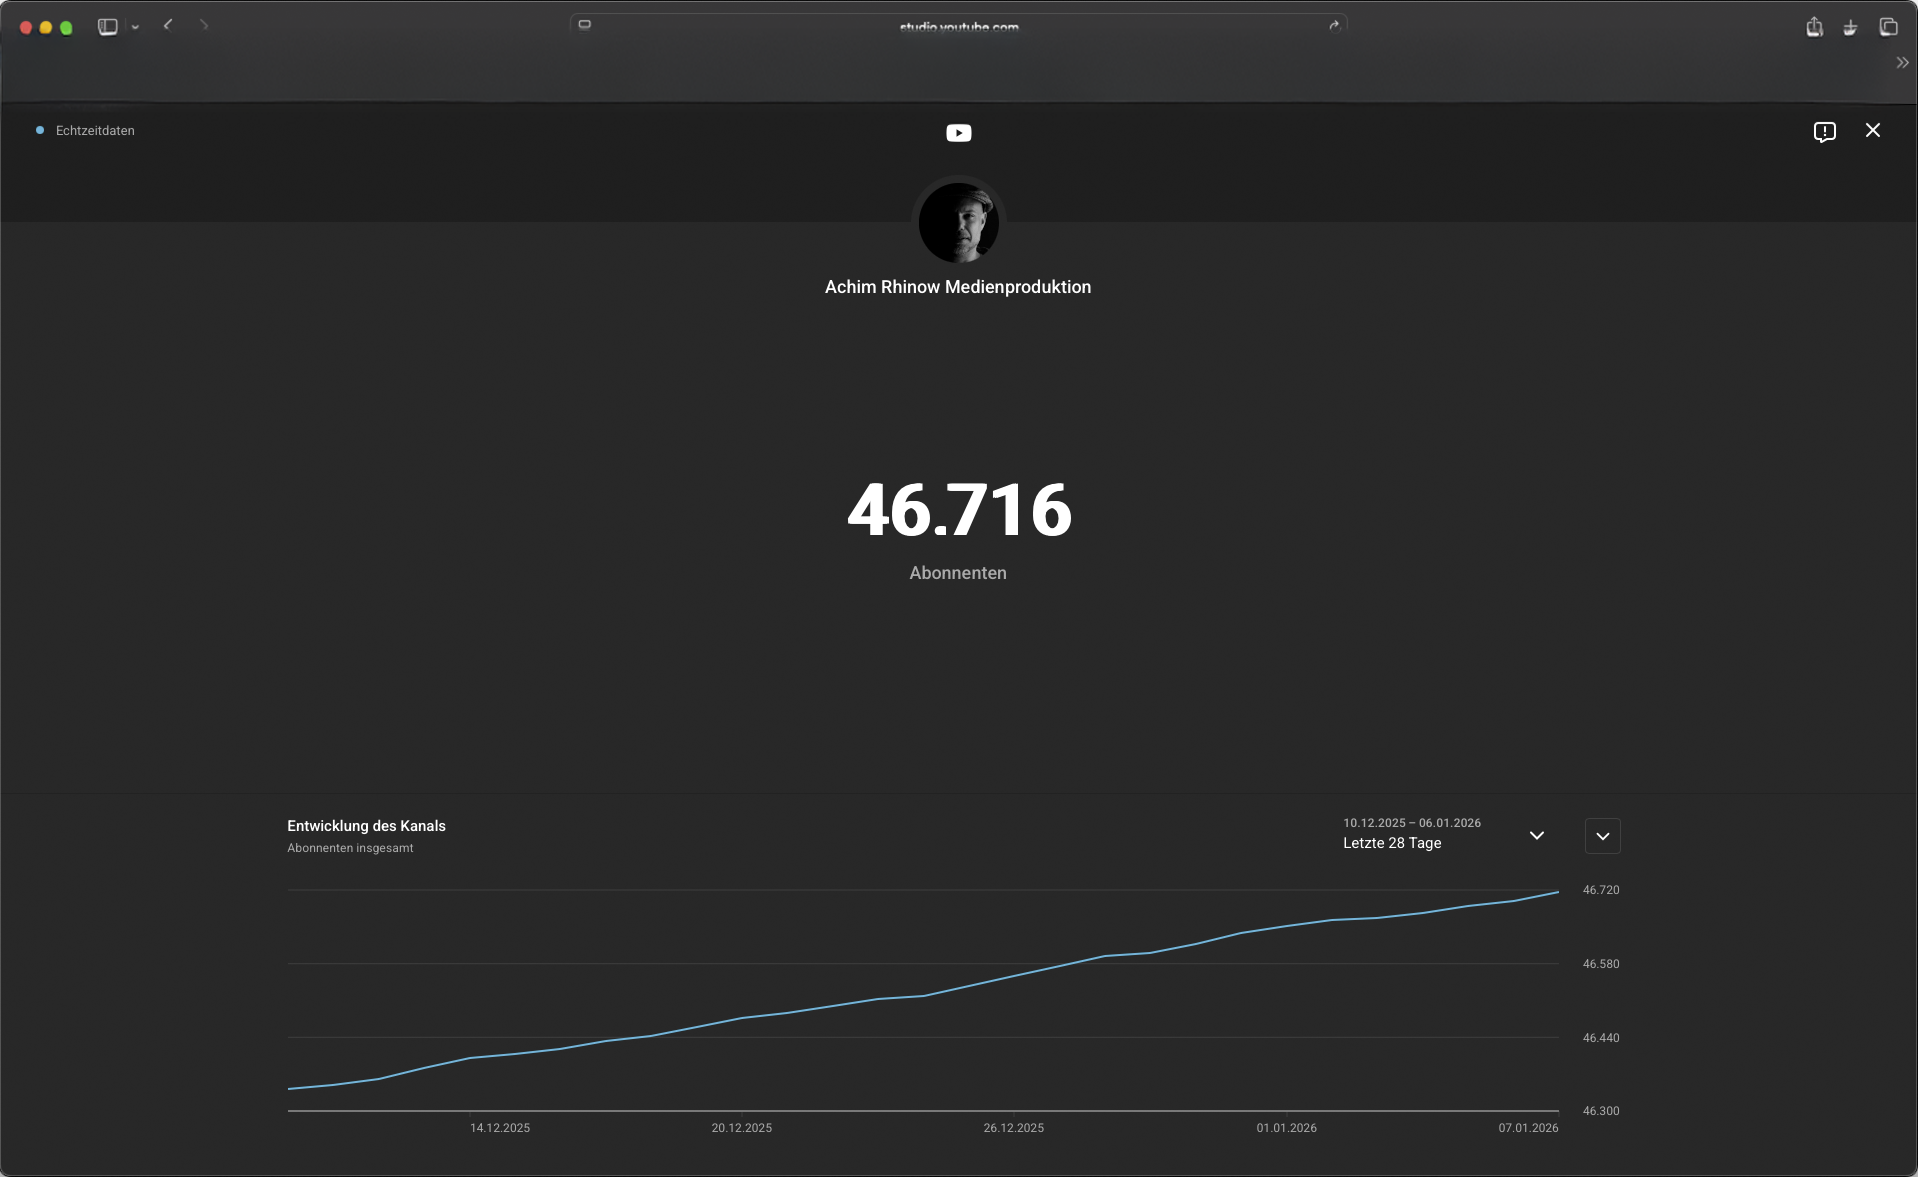Viewport: 1918px width, 1177px height.
Task: Expand the hidden toolbar items chevron
Action: click(x=1902, y=63)
